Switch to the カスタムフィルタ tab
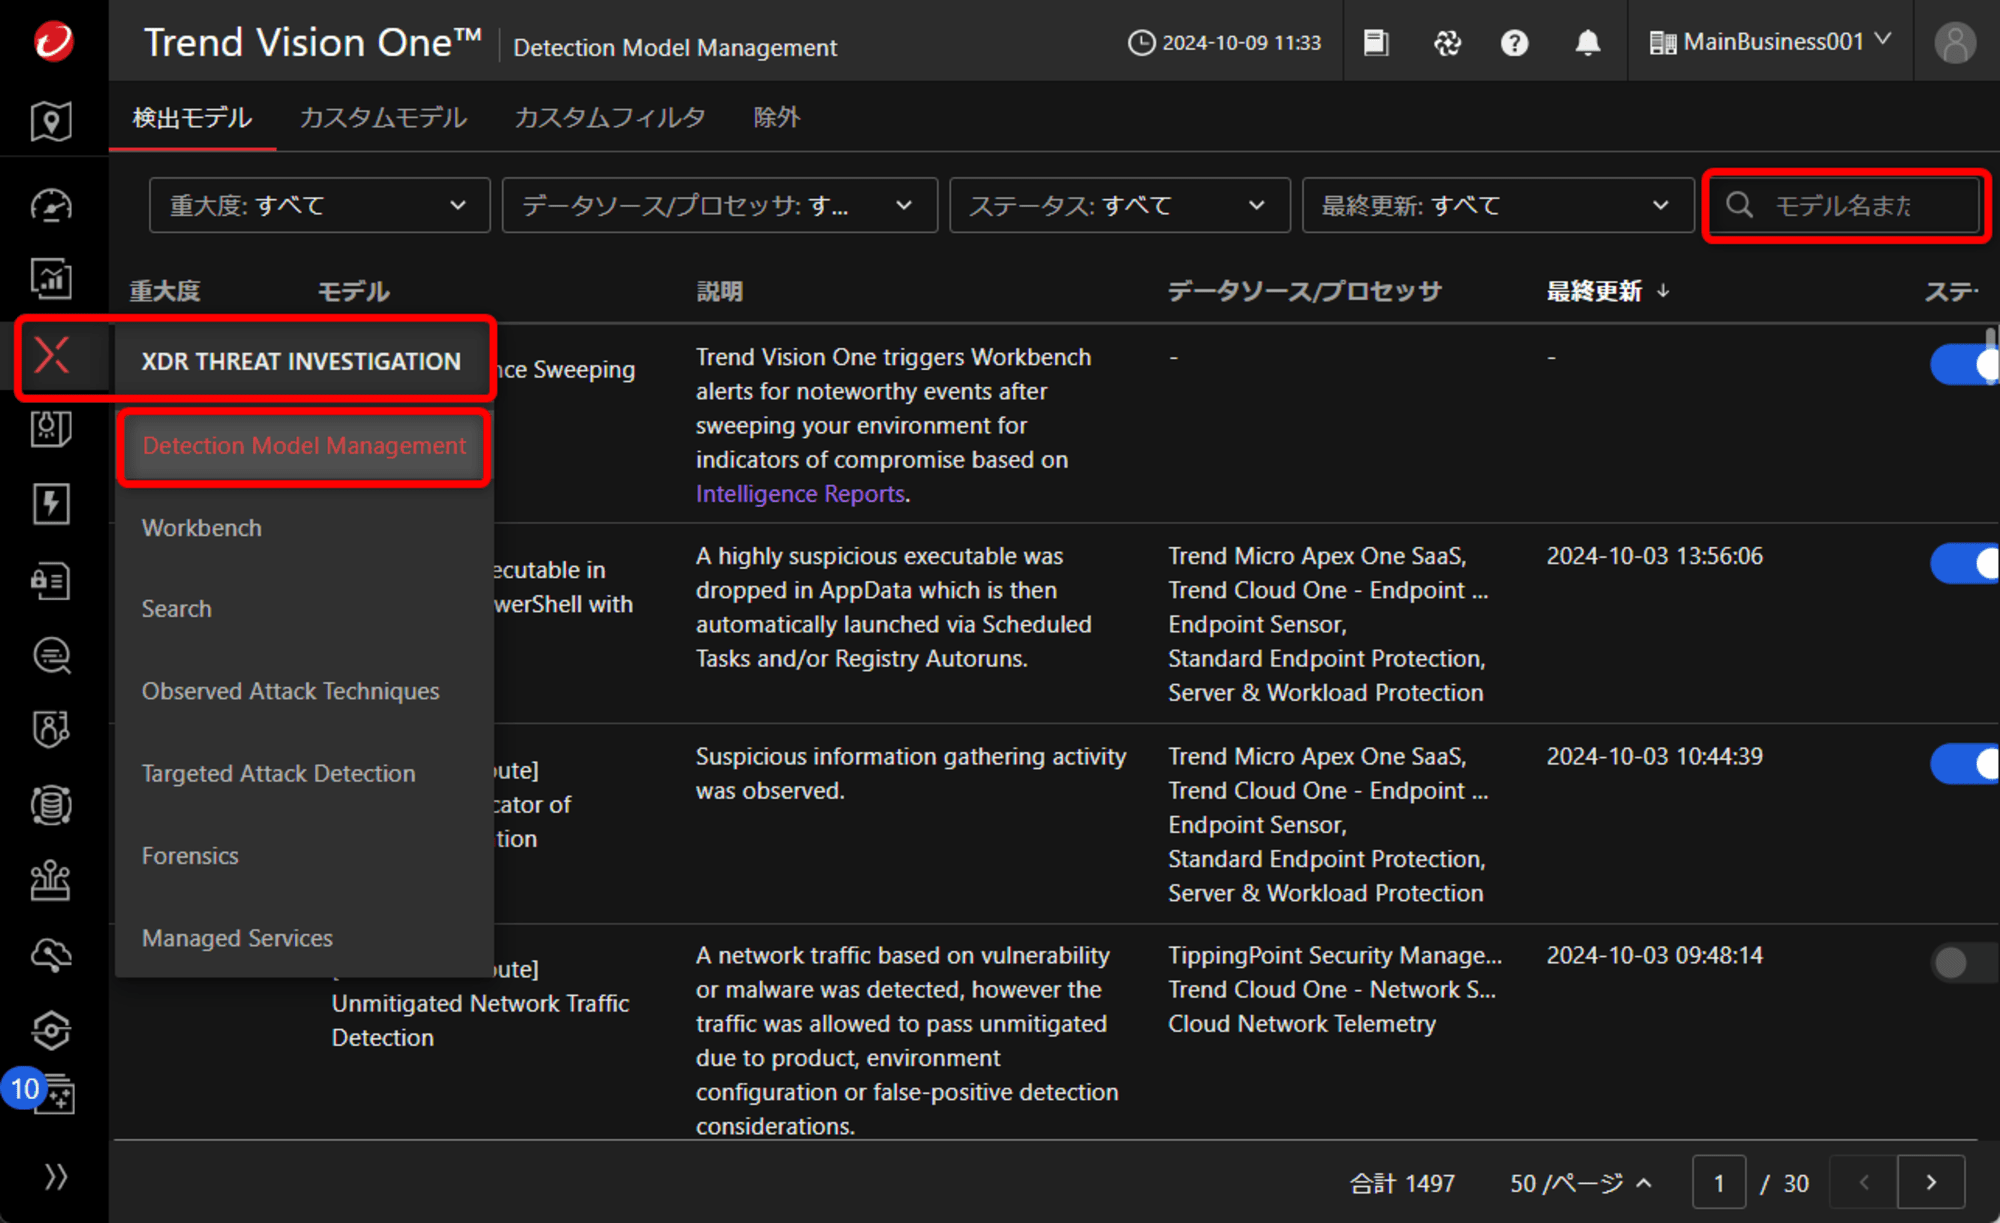2000x1223 pixels. coord(610,118)
